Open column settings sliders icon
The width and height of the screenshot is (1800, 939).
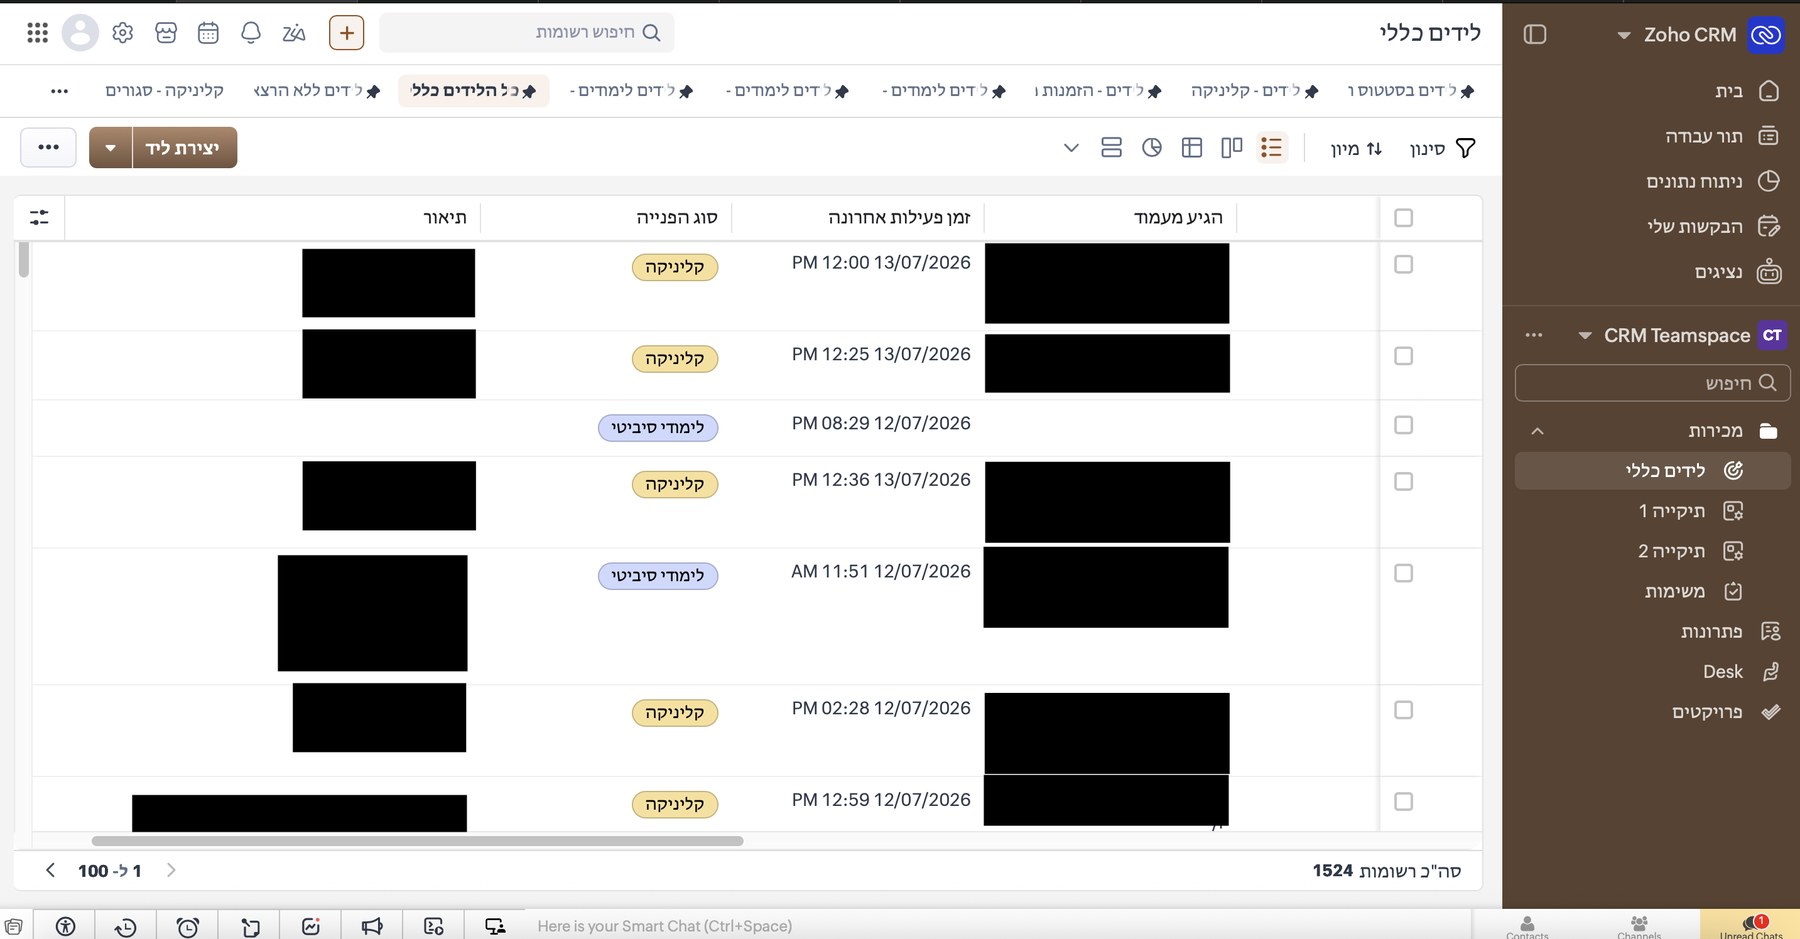(39, 217)
